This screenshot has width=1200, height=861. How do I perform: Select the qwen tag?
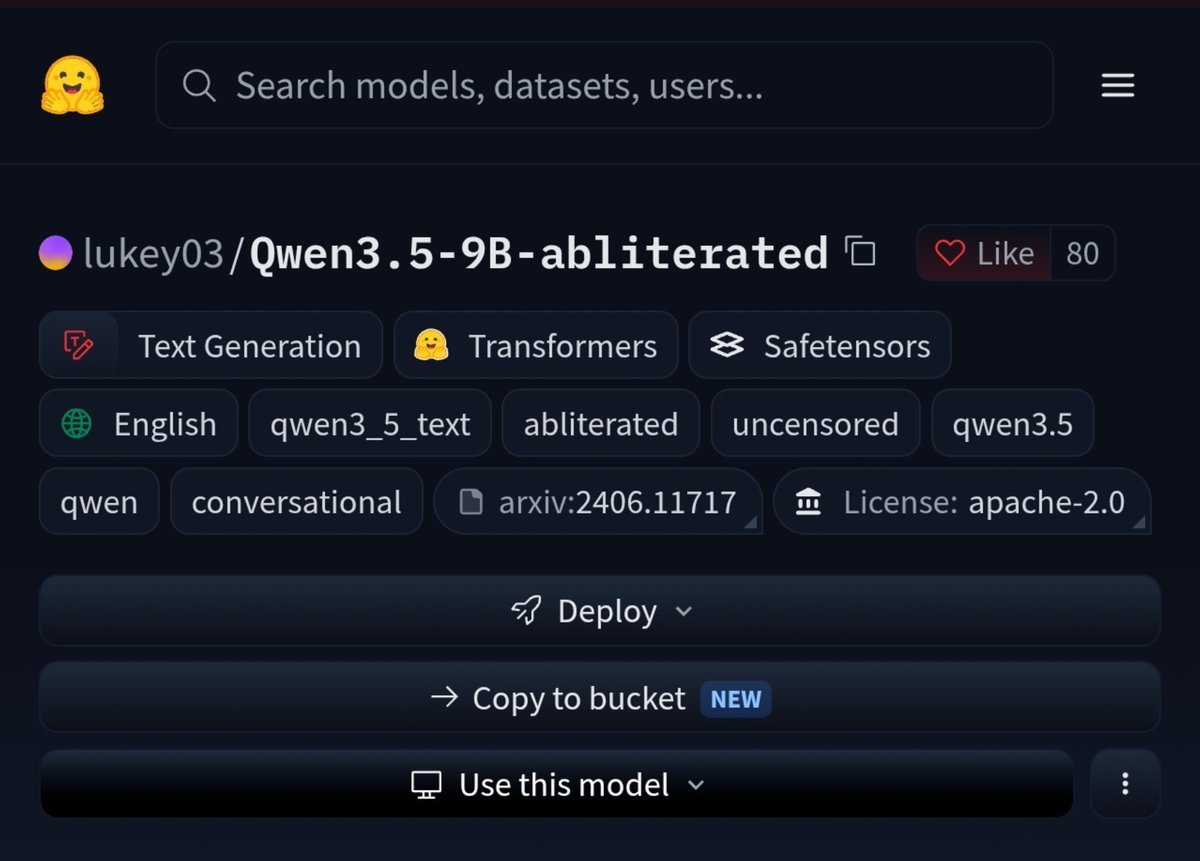pyautogui.click(x=99, y=501)
